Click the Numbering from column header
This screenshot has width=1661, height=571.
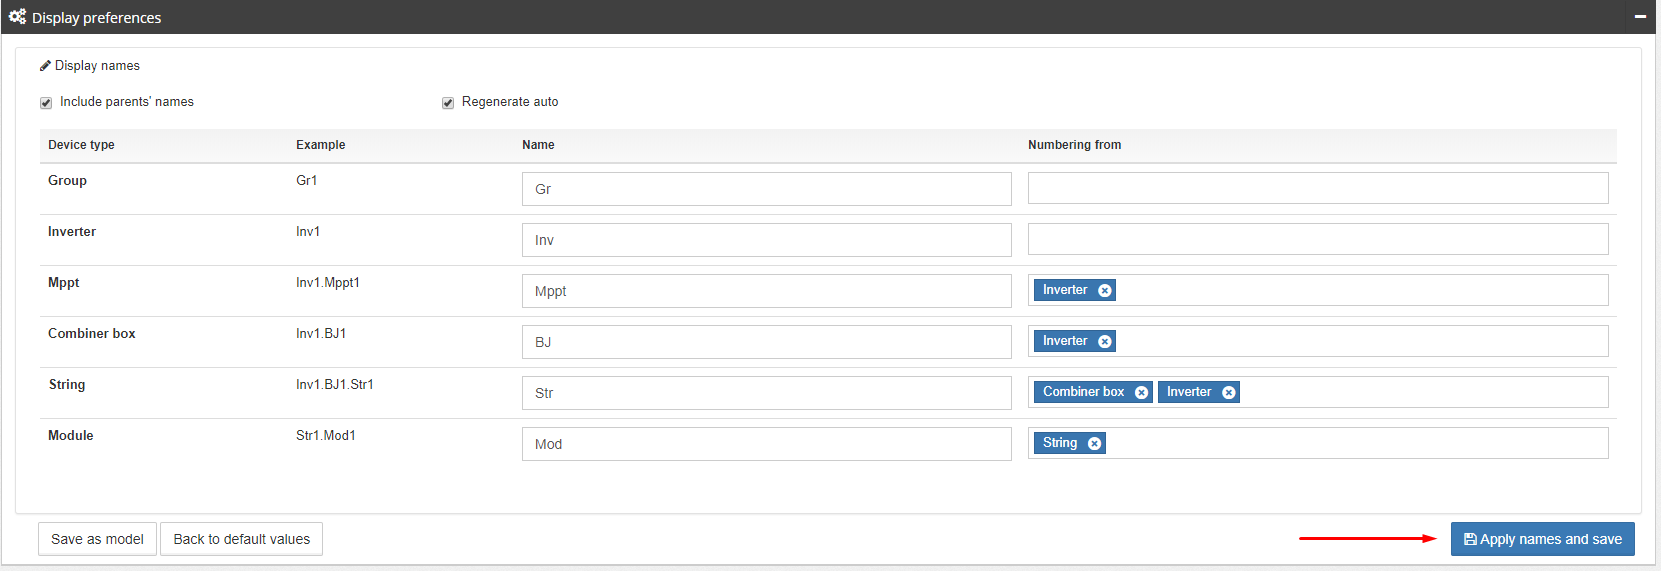point(1074,145)
